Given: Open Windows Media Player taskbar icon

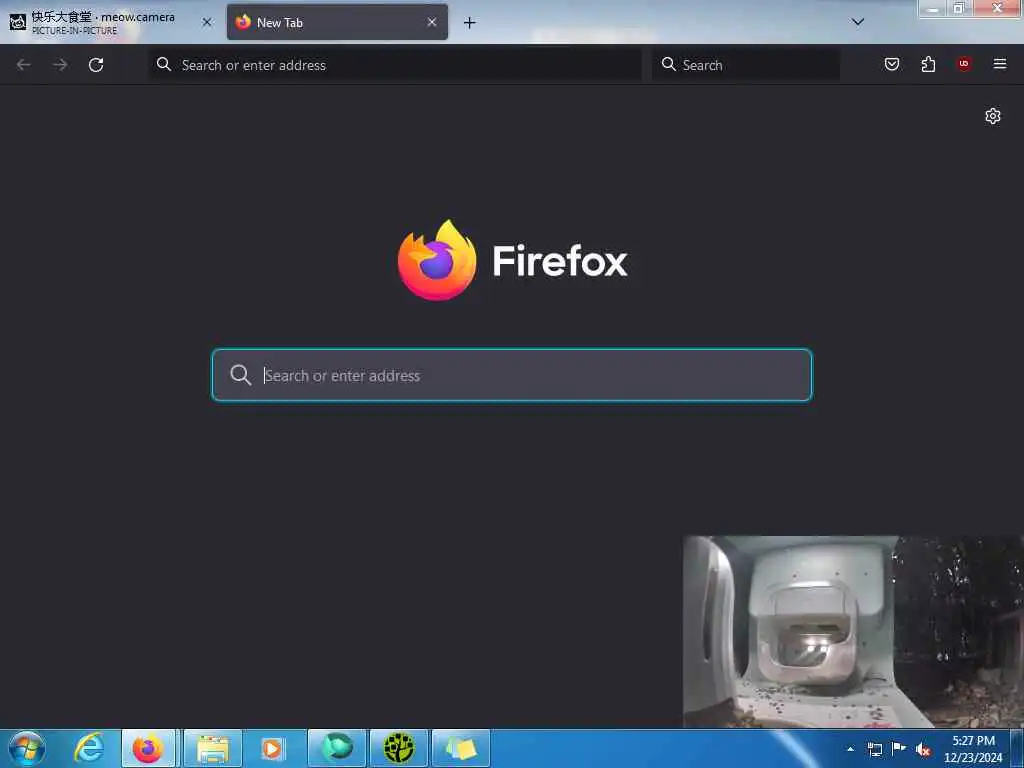Looking at the screenshot, I should 274,748.
